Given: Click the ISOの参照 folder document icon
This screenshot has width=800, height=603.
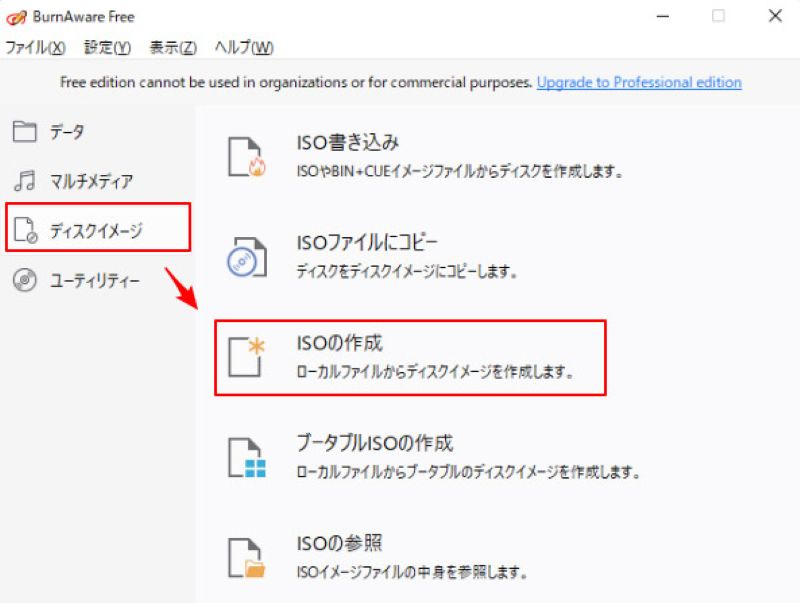Looking at the screenshot, I should point(246,556).
